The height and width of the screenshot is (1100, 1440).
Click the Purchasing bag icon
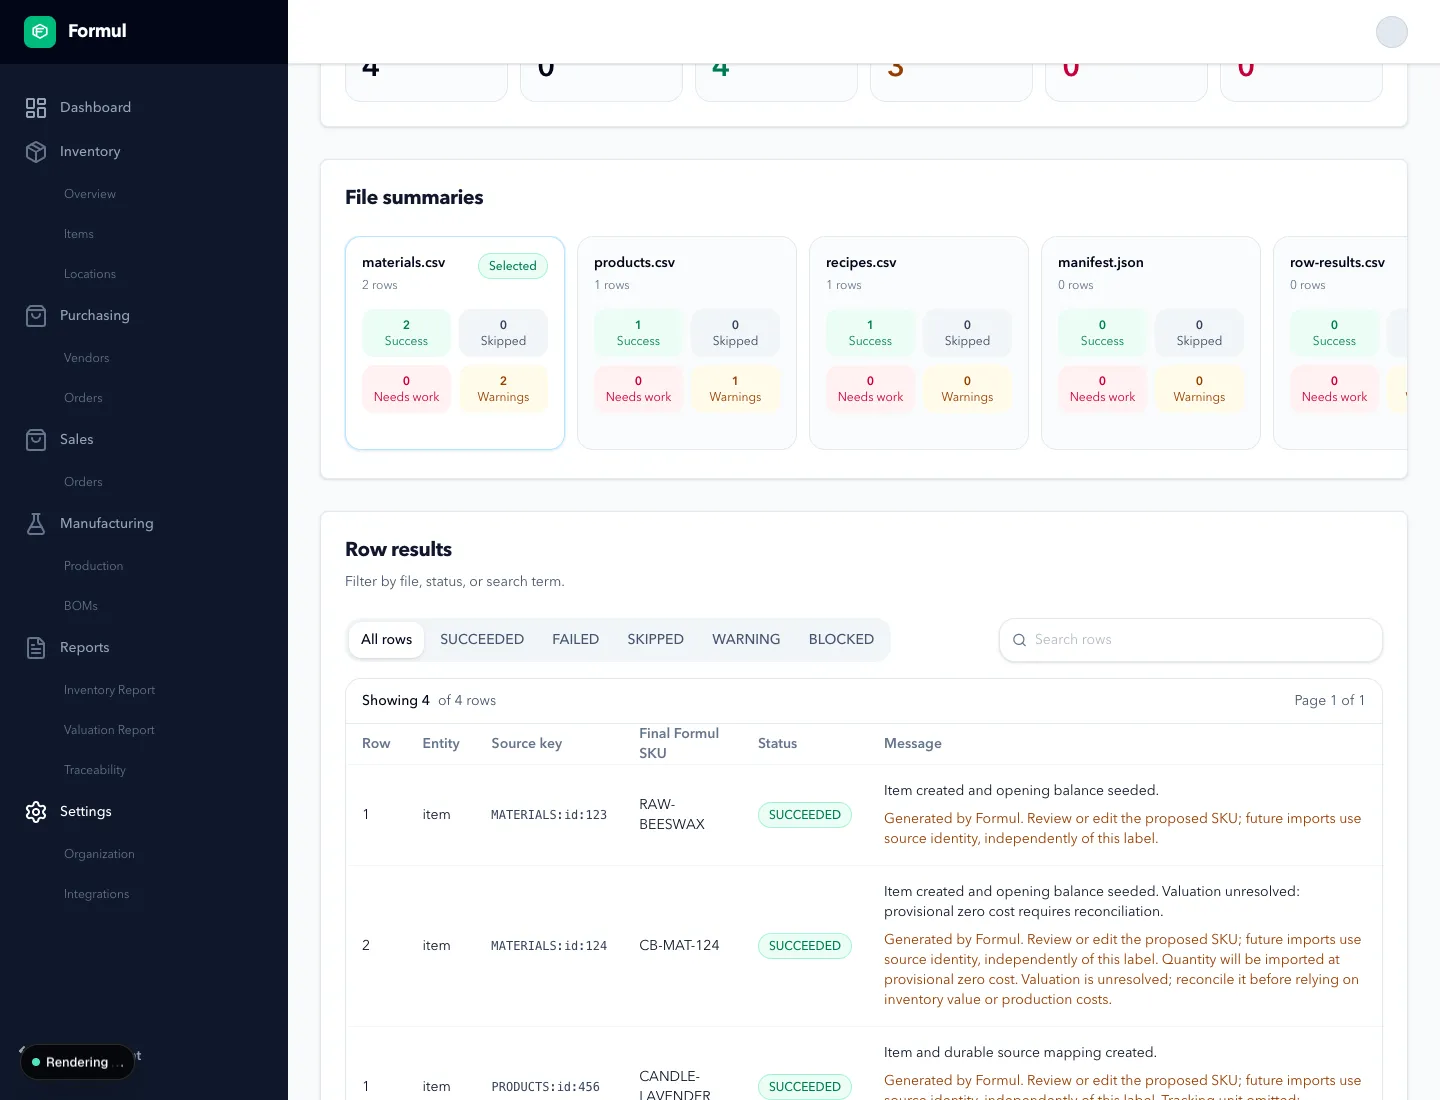(x=36, y=316)
